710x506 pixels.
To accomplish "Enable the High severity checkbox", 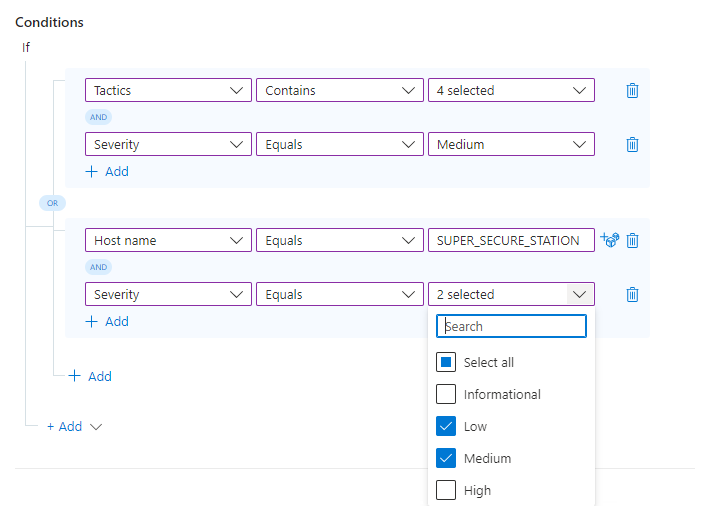I will click(x=446, y=491).
